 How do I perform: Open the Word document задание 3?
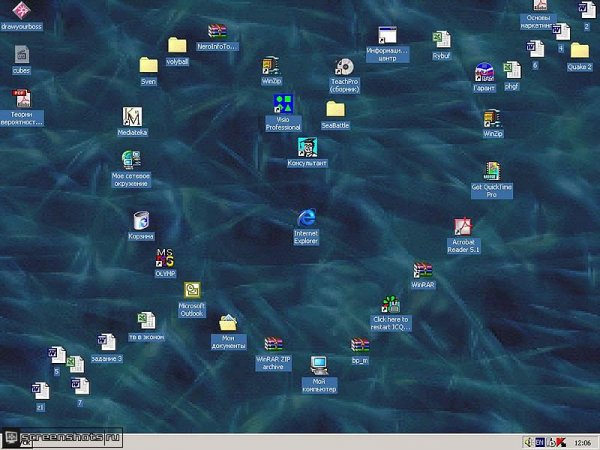105,342
